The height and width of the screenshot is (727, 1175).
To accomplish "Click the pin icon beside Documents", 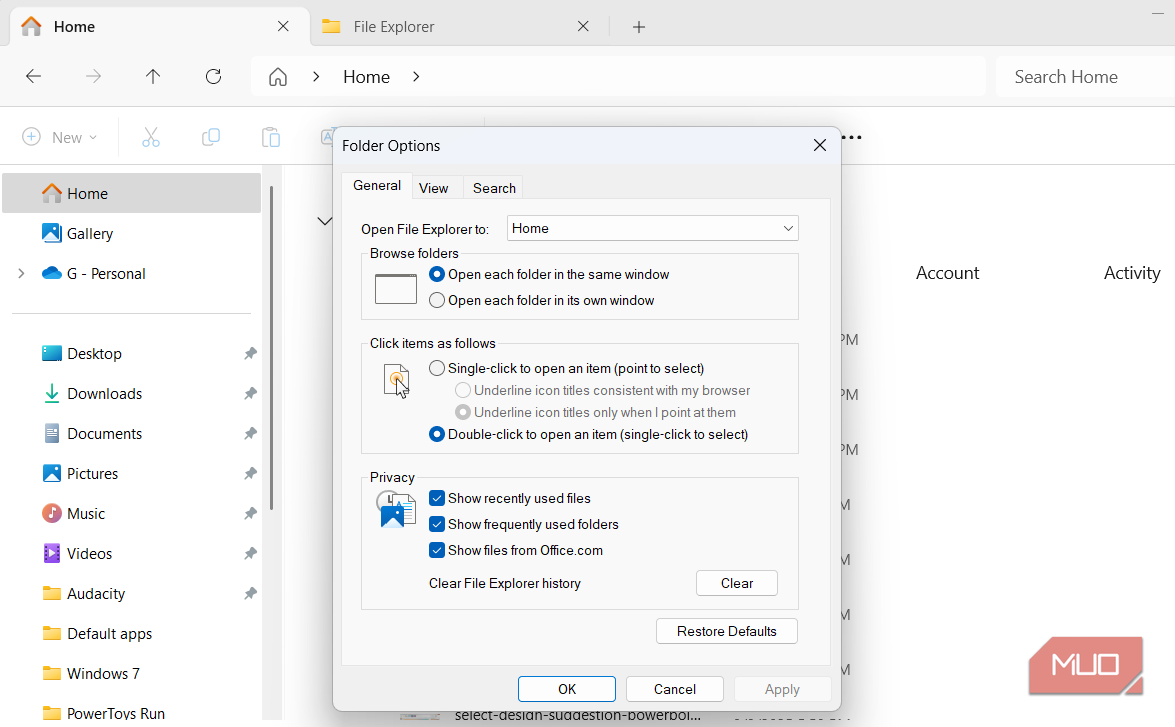I will pos(250,433).
